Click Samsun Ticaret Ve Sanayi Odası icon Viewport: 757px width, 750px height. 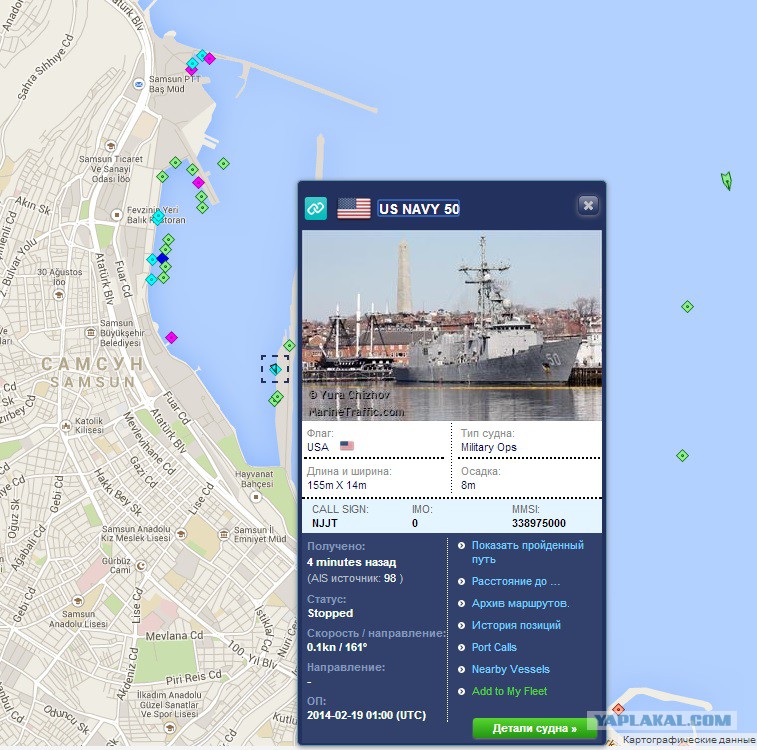click(x=111, y=146)
